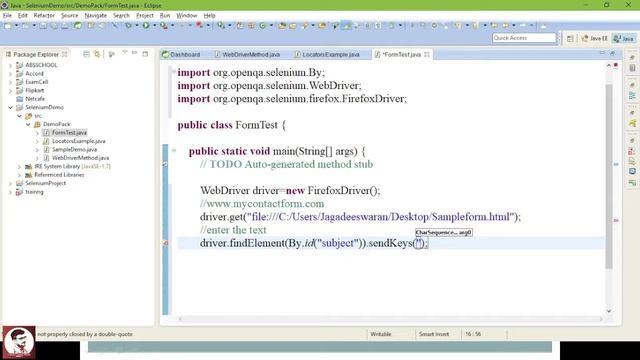Open the Debug dropdown arrow
This screenshot has height=360, width=640.
click(137, 26)
